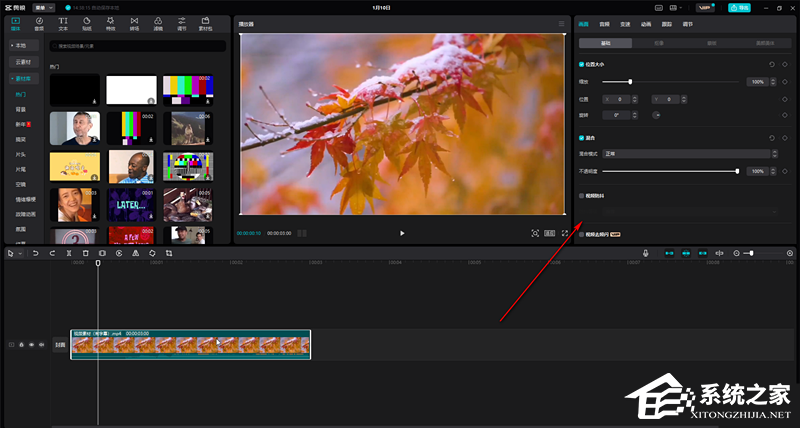Open the 文本 (Text) tool tab
The image size is (800, 428).
pyautogui.click(x=63, y=22)
